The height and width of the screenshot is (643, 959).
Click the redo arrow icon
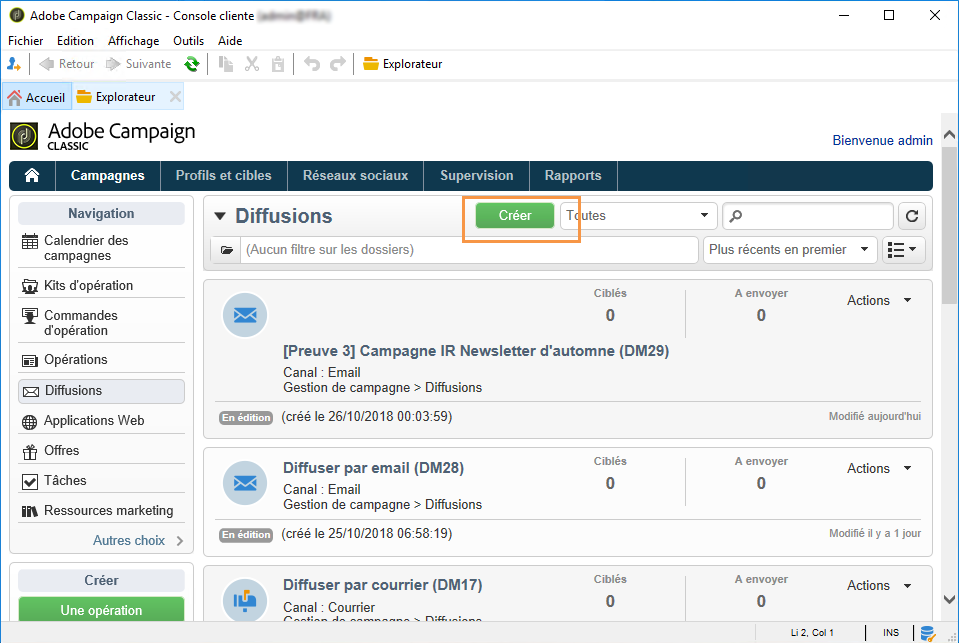click(338, 64)
